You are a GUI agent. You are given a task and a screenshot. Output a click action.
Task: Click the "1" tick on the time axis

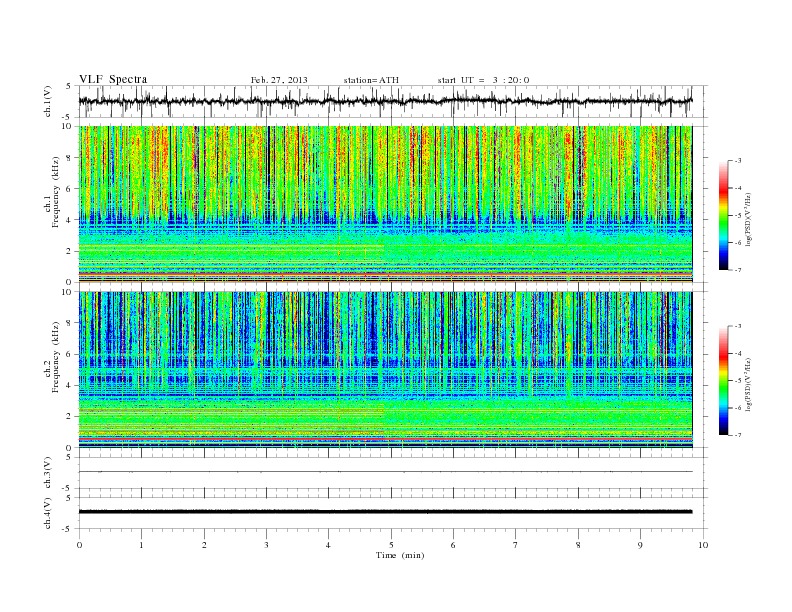coord(141,545)
